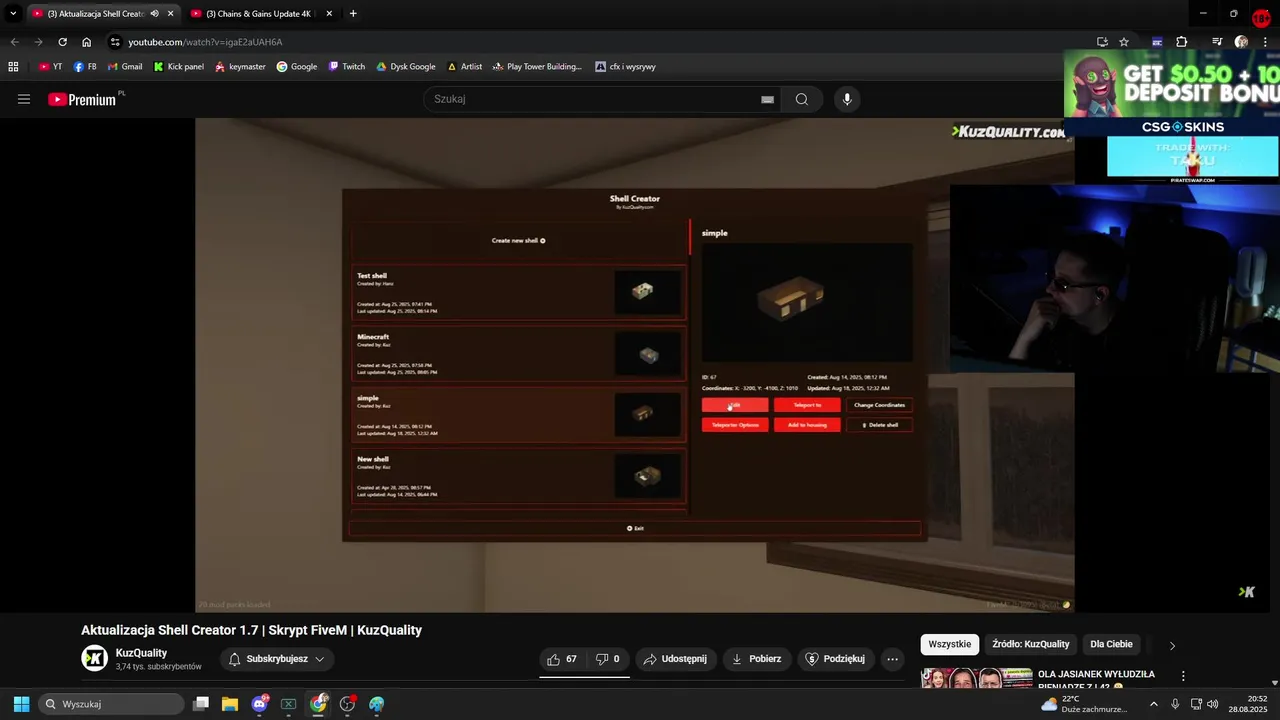1280x720 pixels.
Task: Open the FB bookmark
Action: 85,67
